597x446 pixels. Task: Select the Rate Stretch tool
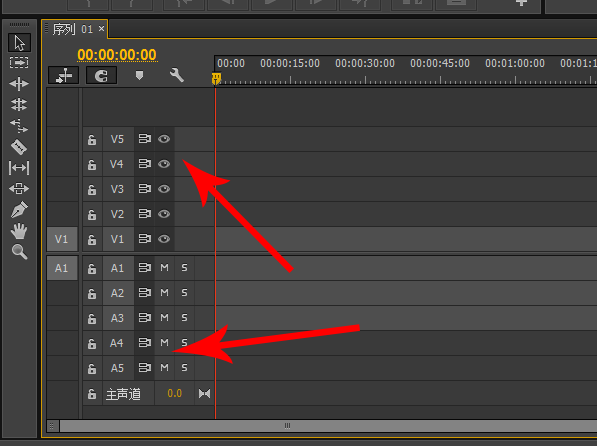19,125
